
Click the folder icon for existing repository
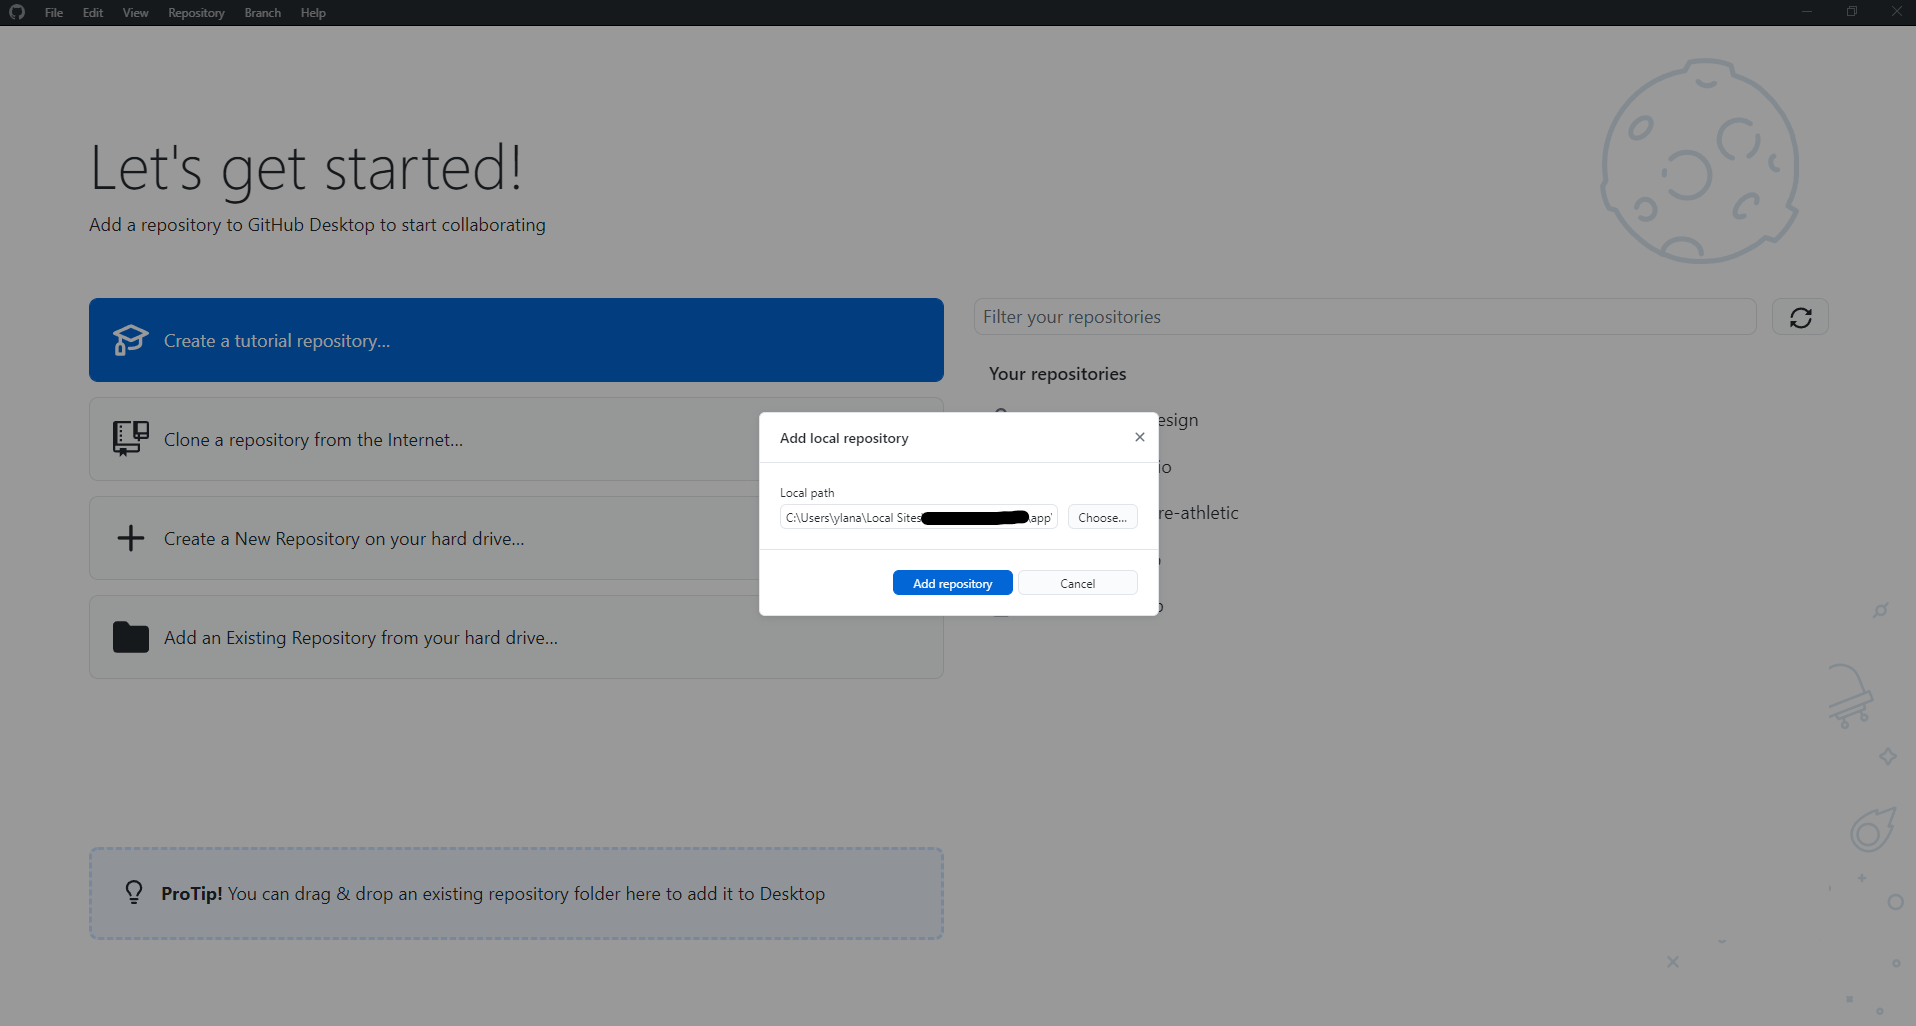pyautogui.click(x=130, y=637)
